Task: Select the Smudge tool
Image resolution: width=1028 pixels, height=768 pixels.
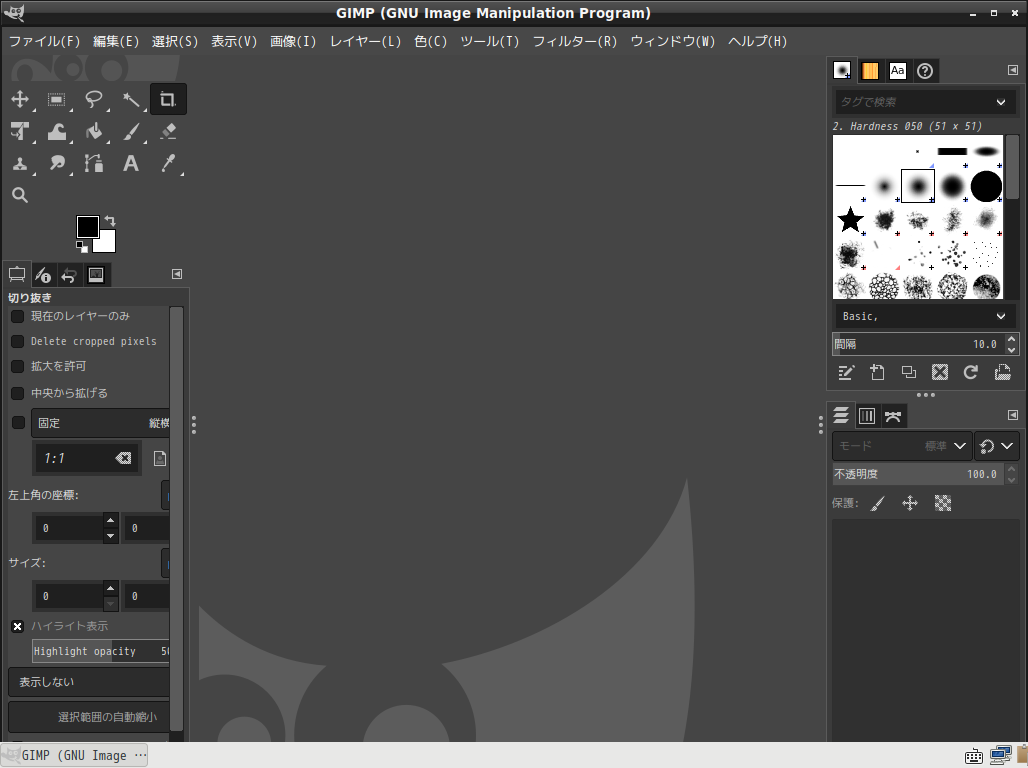Action: 56,163
